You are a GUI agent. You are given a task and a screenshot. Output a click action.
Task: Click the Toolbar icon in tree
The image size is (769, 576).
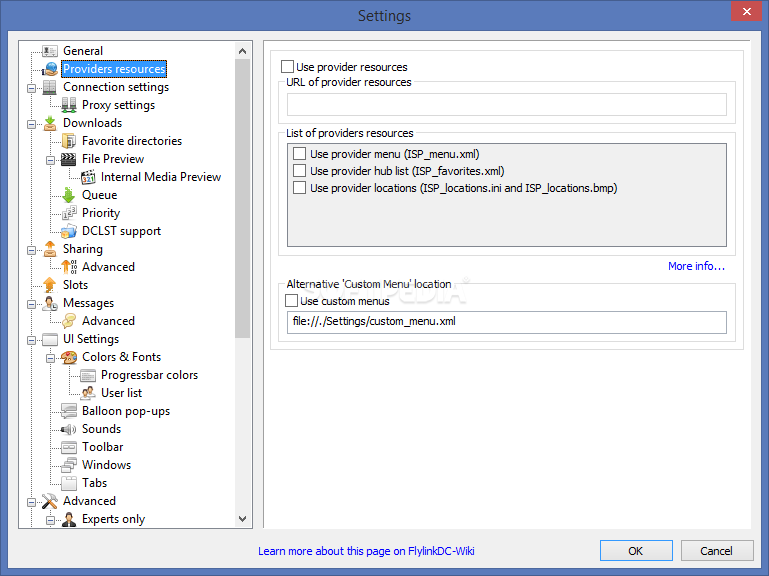pyautogui.click(x=69, y=447)
